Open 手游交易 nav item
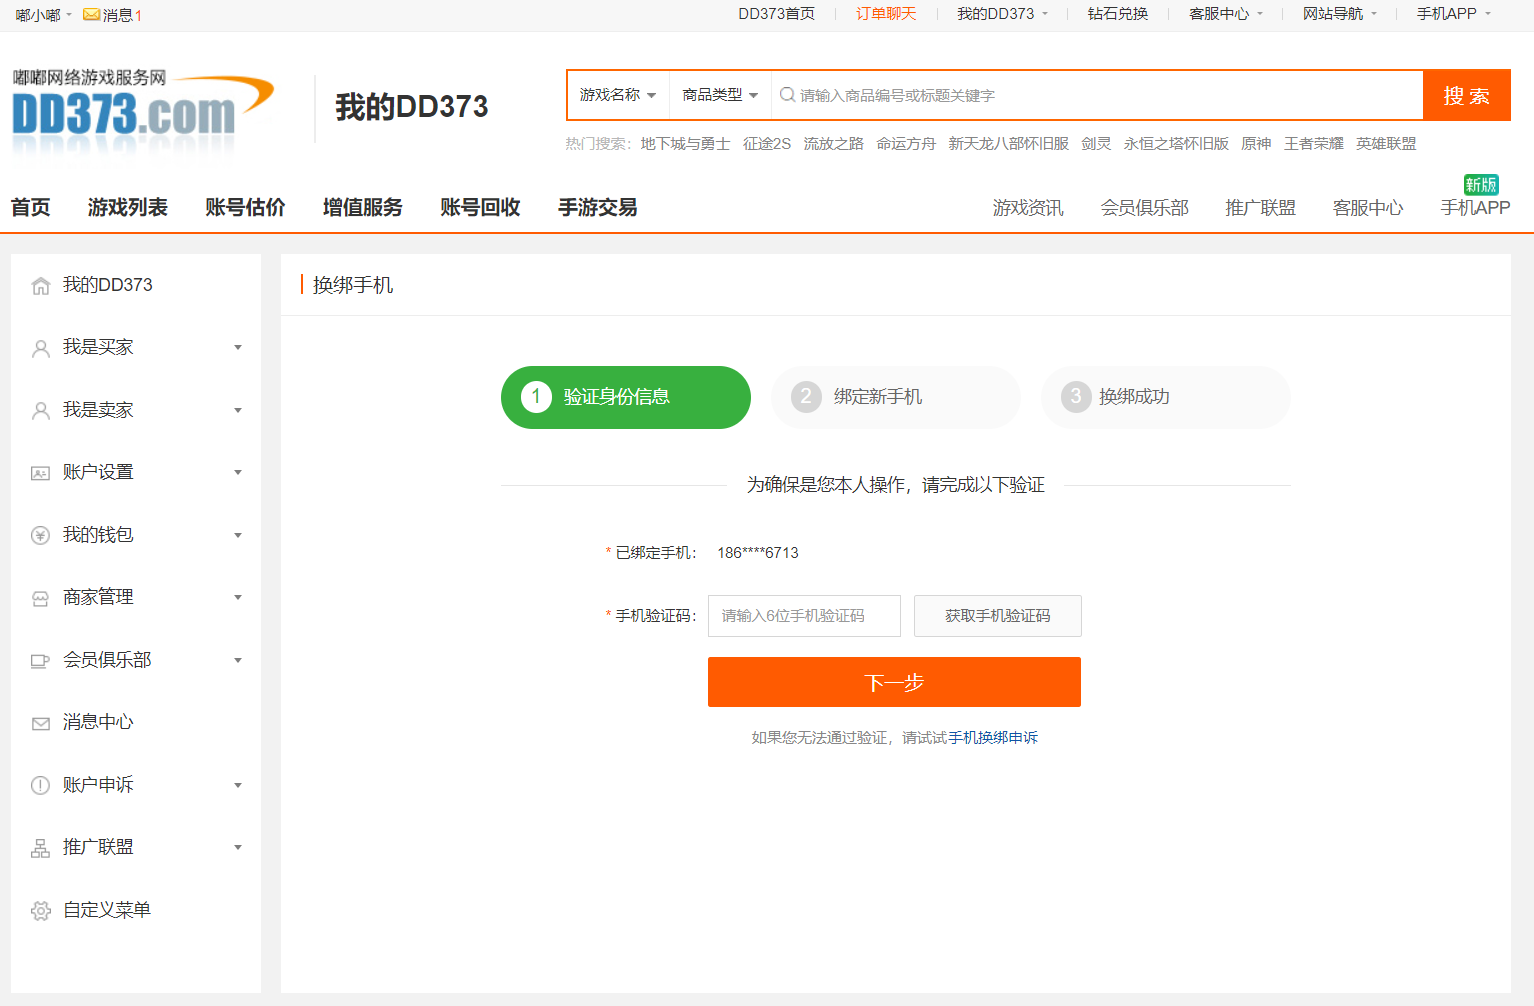 pyautogui.click(x=598, y=207)
